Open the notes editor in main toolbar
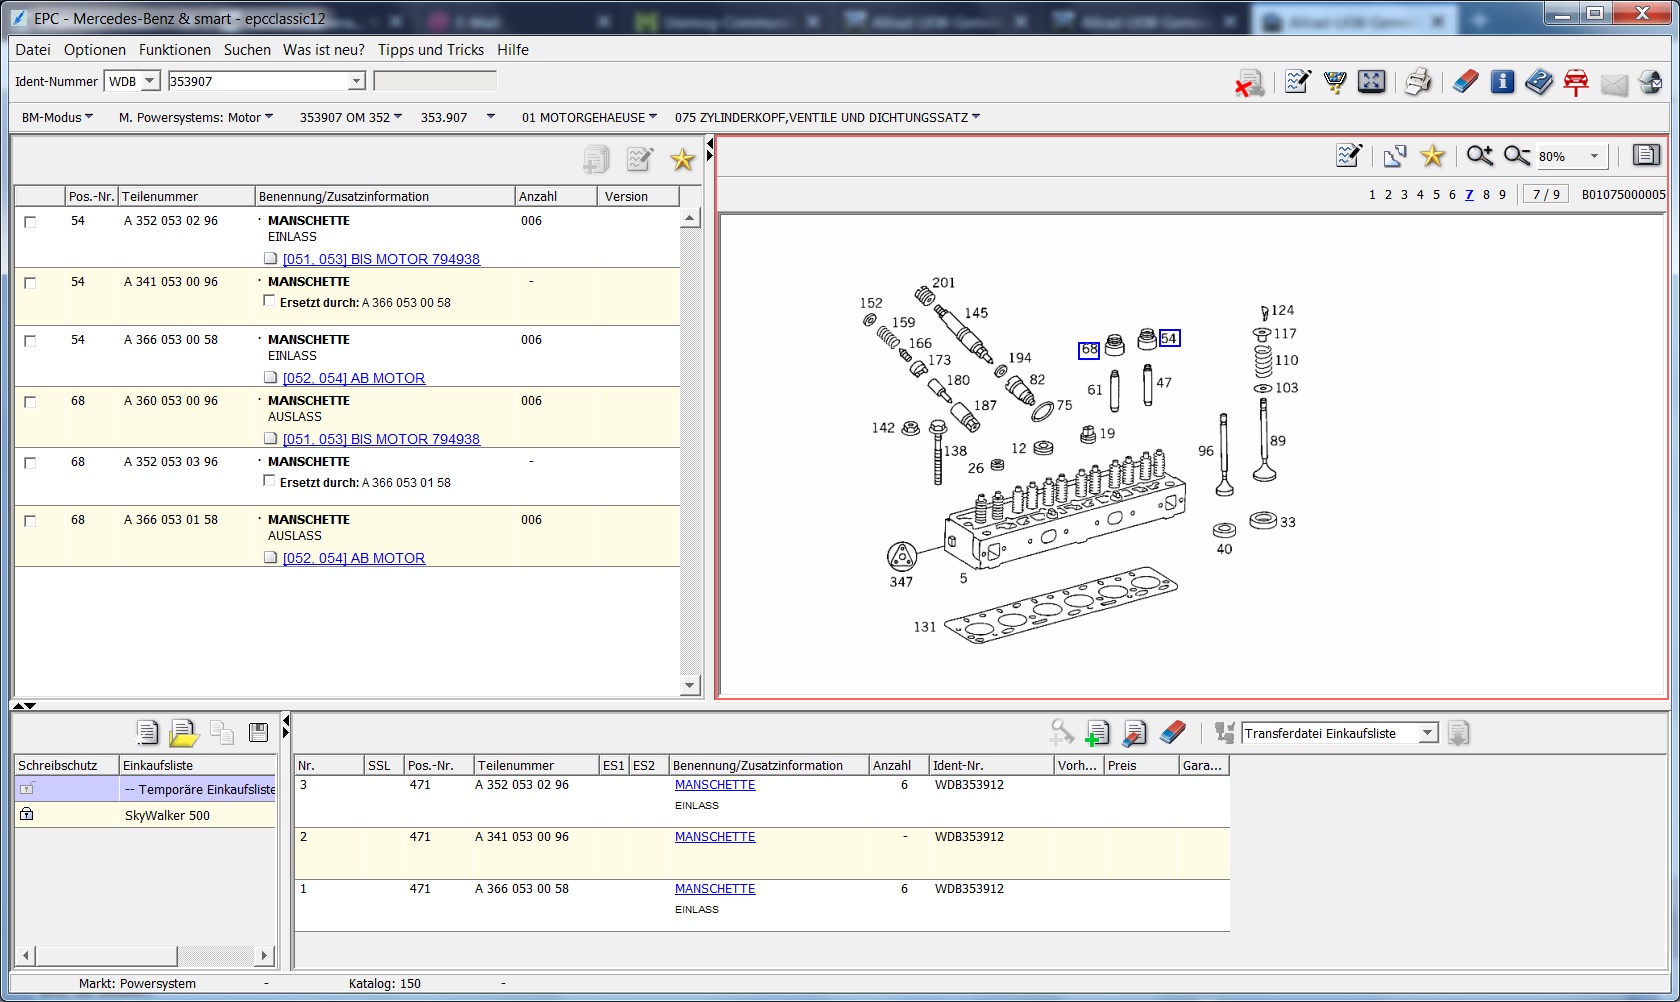The width and height of the screenshot is (1680, 1002). pyautogui.click(x=1298, y=82)
